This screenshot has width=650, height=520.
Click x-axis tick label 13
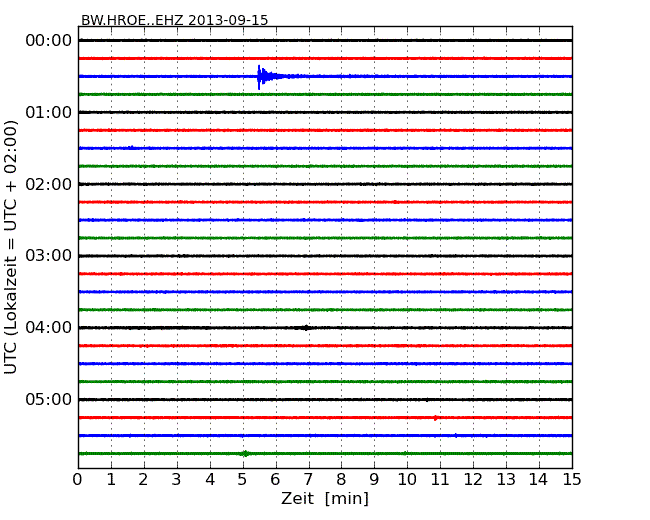click(x=506, y=480)
